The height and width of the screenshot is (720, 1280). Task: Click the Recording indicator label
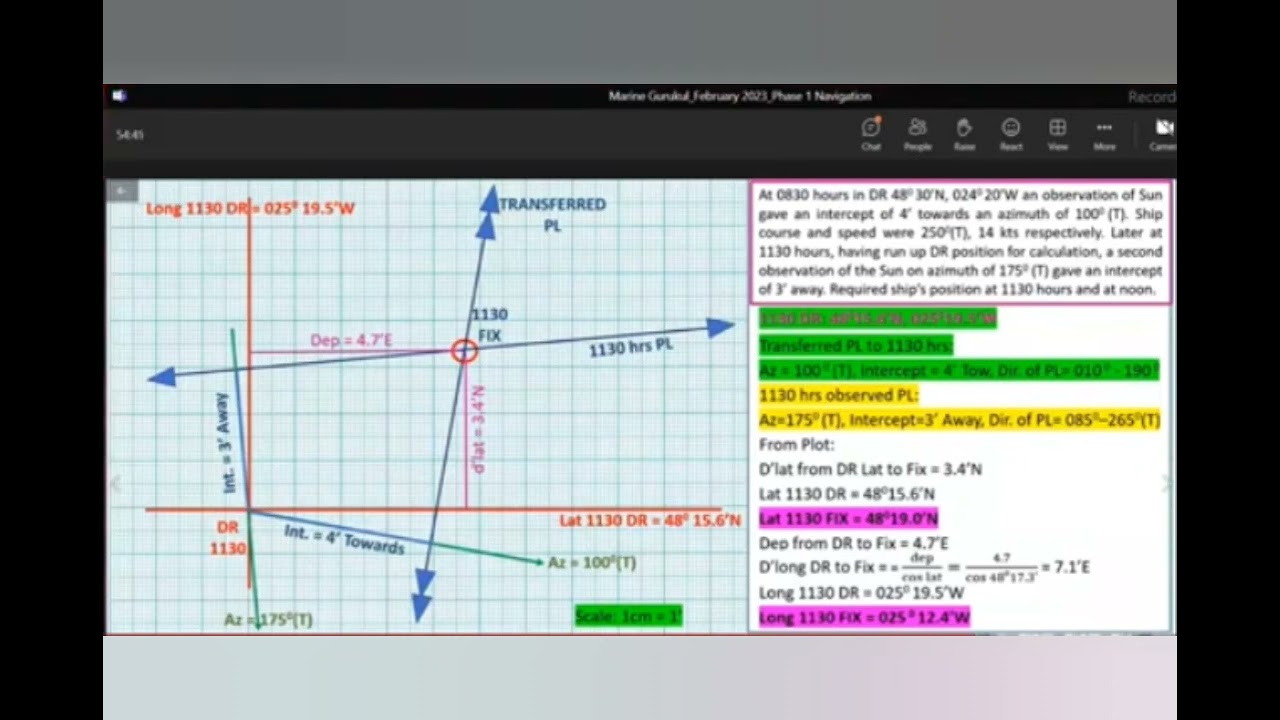1152,97
